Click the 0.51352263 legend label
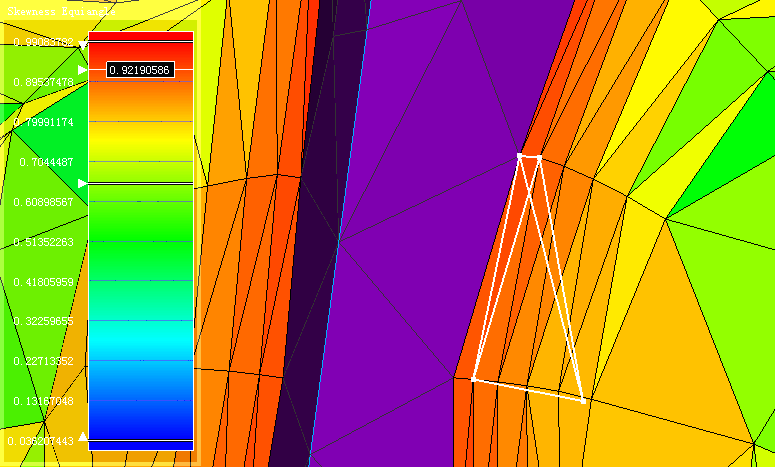 click(44, 242)
